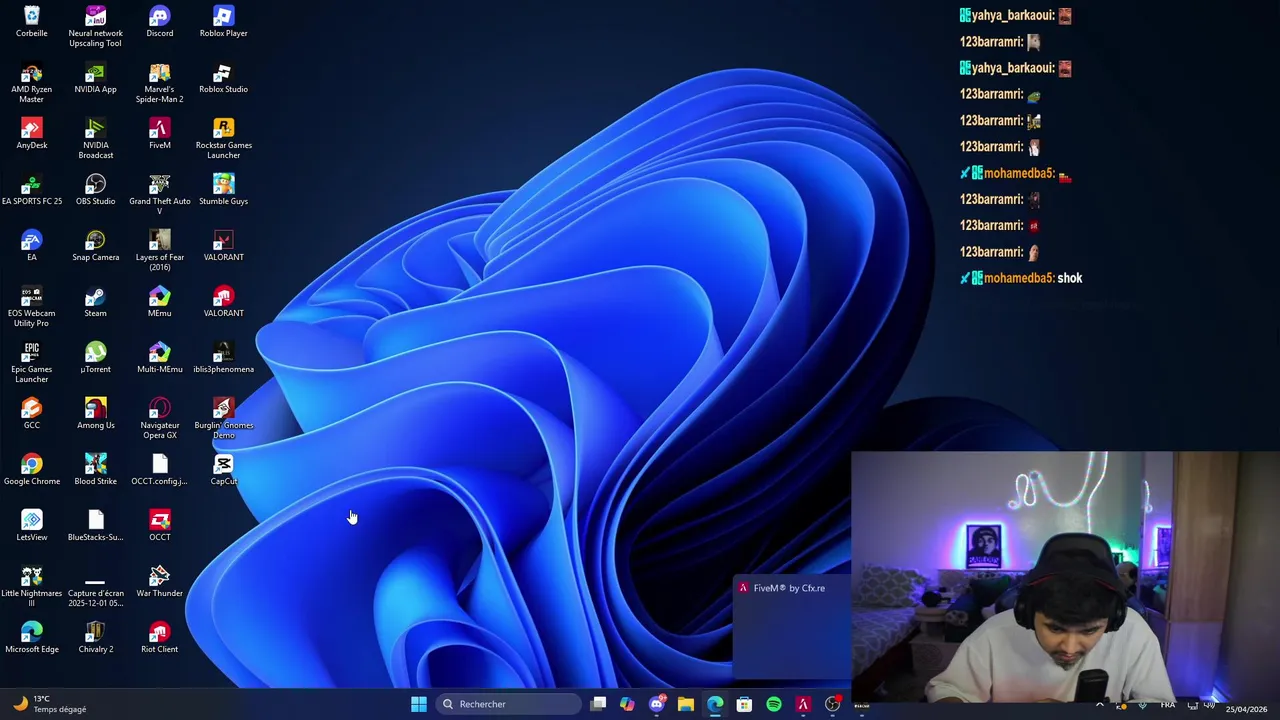Select Grand Theft Auto V shortcut
The width and height of the screenshot is (1280, 720).
pos(159,195)
